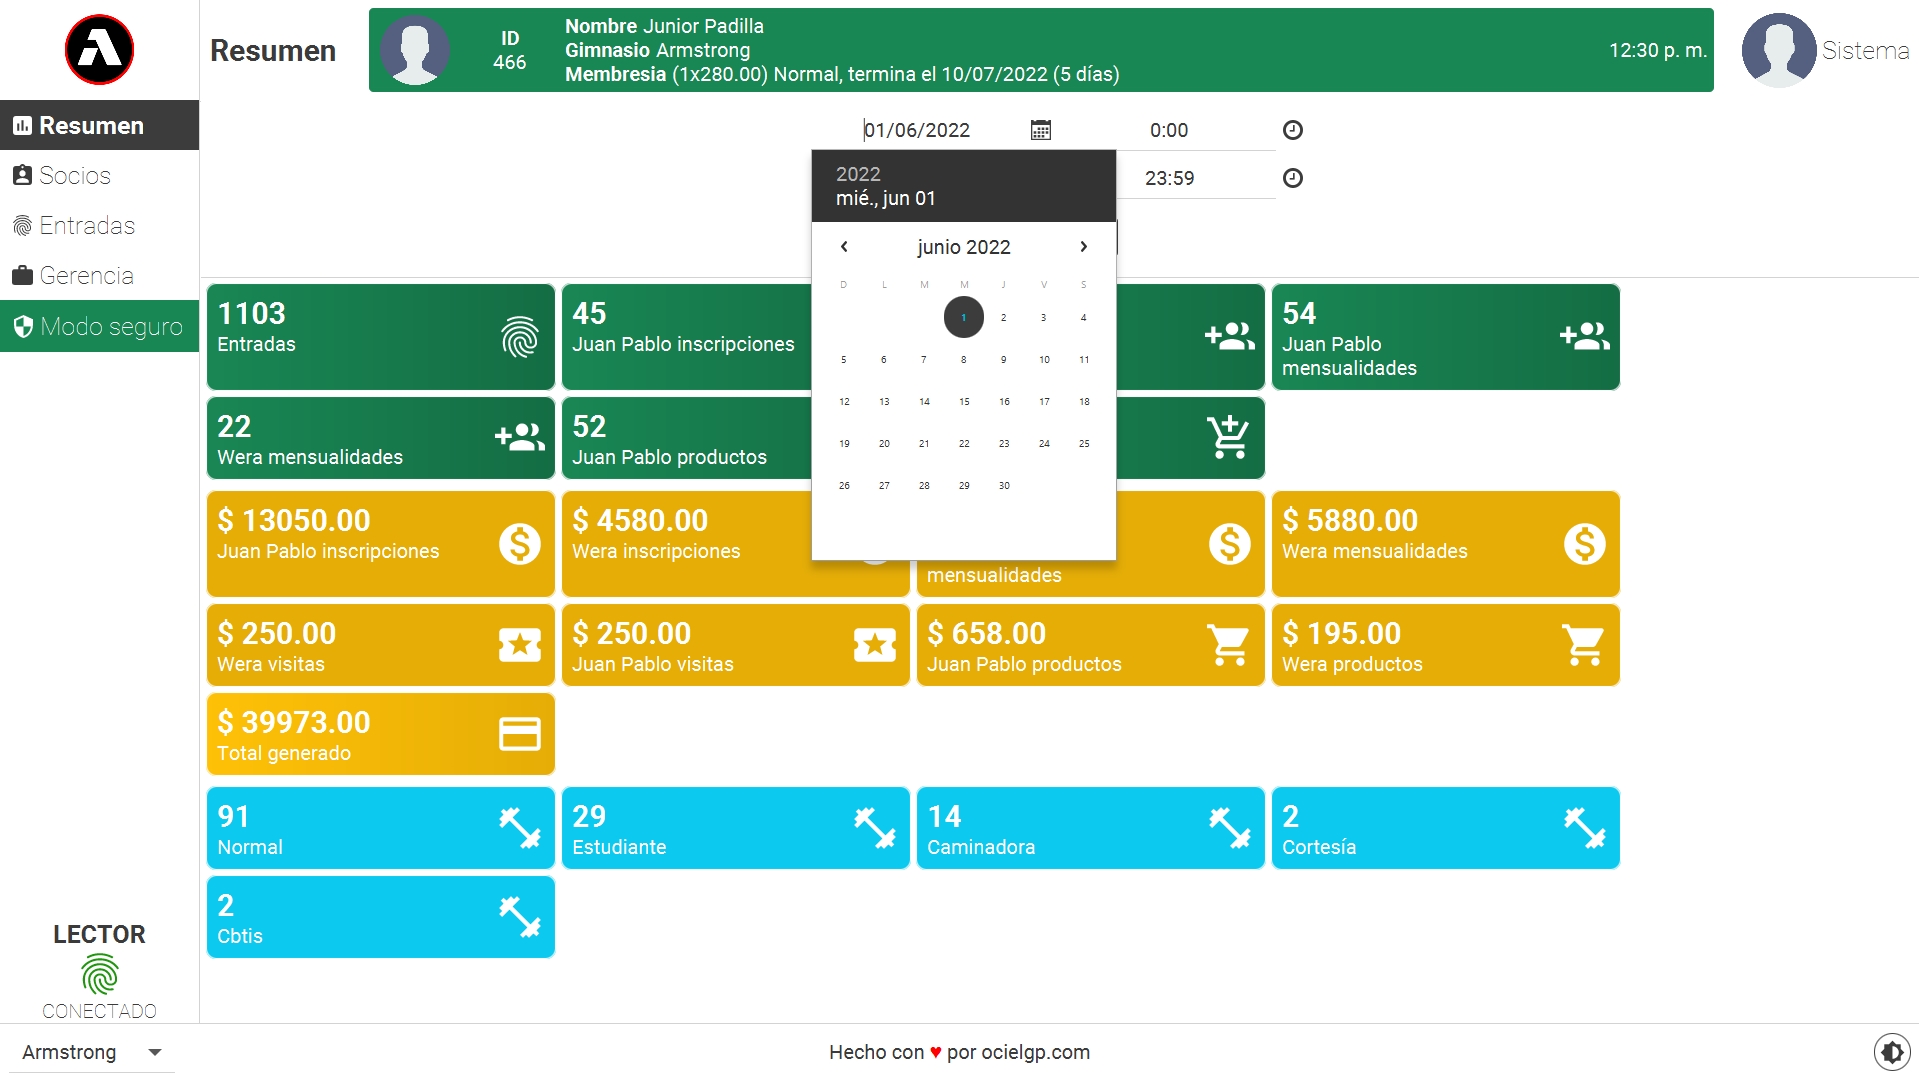Open the Socios sidebar section
The width and height of the screenshot is (1919, 1079).
pos(99,175)
